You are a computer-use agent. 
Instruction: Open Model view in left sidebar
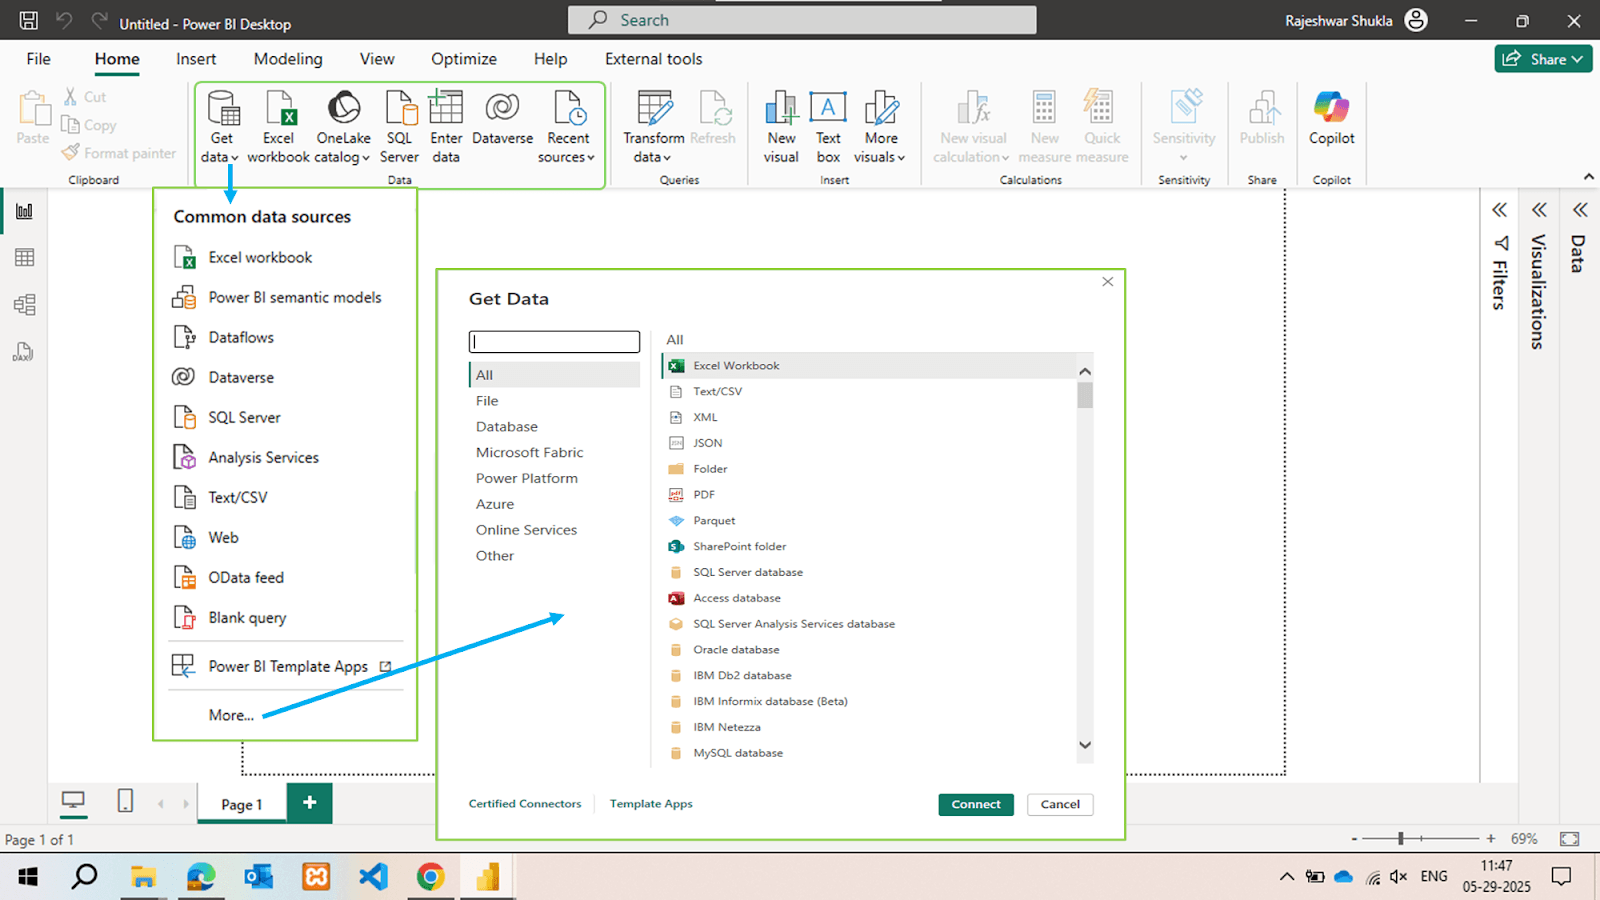pyautogui.click(x=25, y=305)
